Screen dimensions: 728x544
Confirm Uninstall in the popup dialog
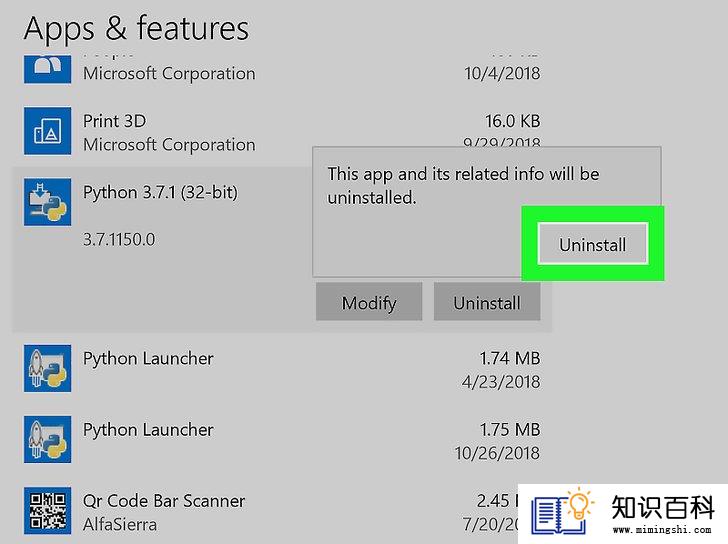(x=592, y=244)
